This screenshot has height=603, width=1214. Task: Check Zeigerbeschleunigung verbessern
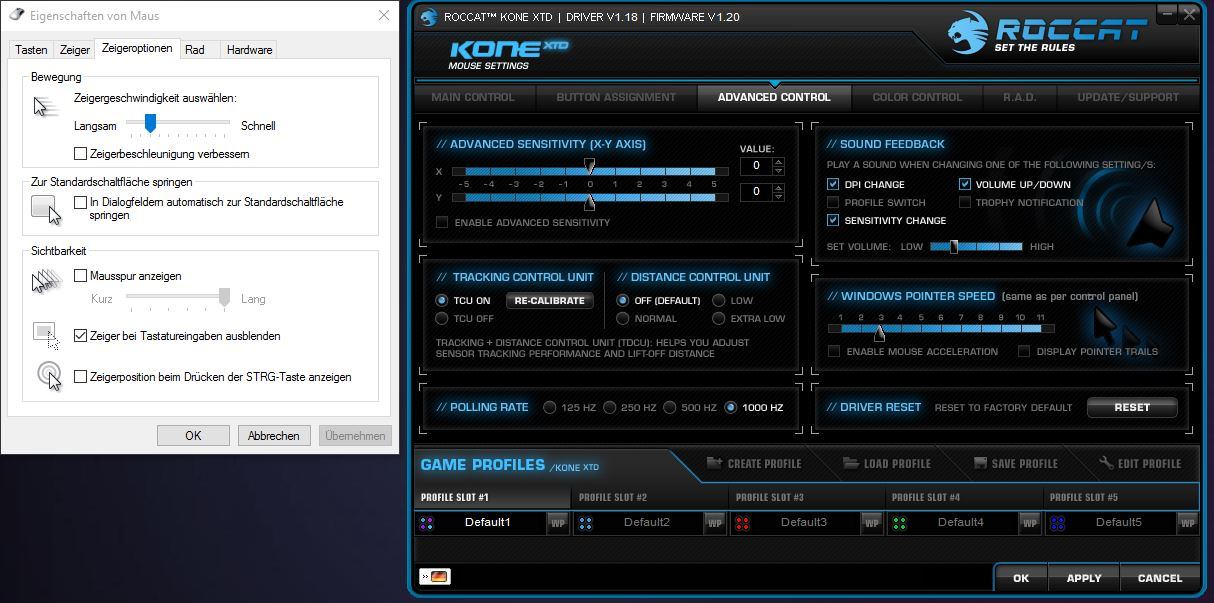[x=81, y=154]
